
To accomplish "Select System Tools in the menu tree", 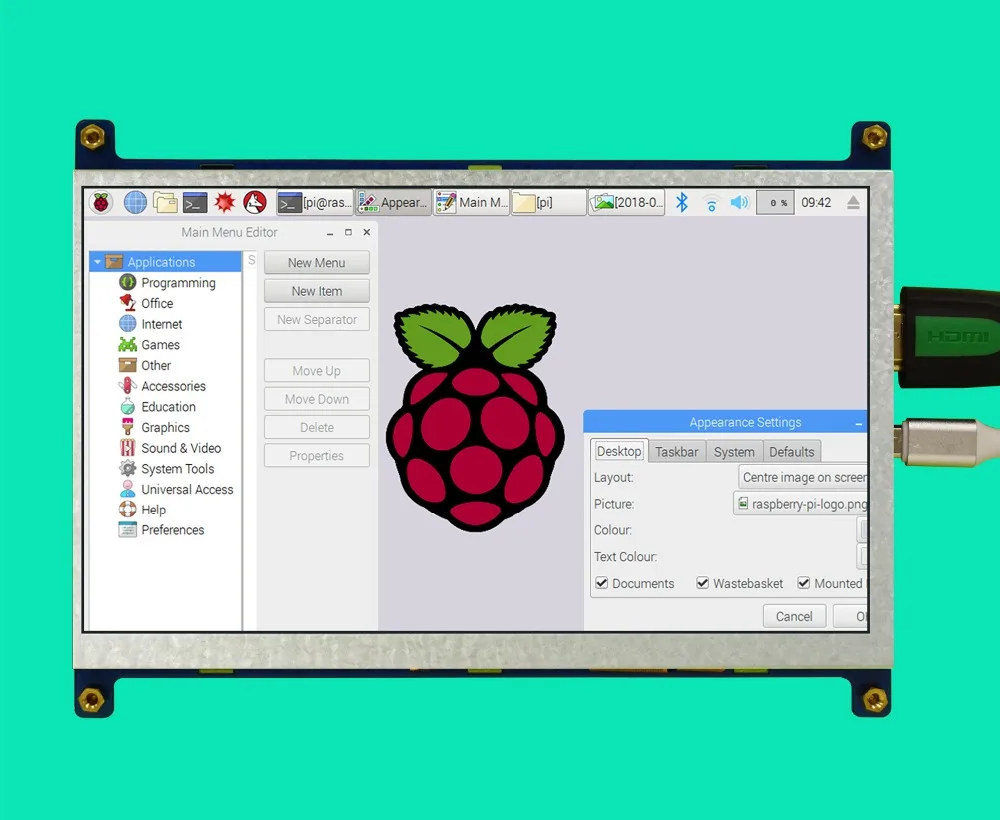I will pyautogui.click(x=177, y=469).
